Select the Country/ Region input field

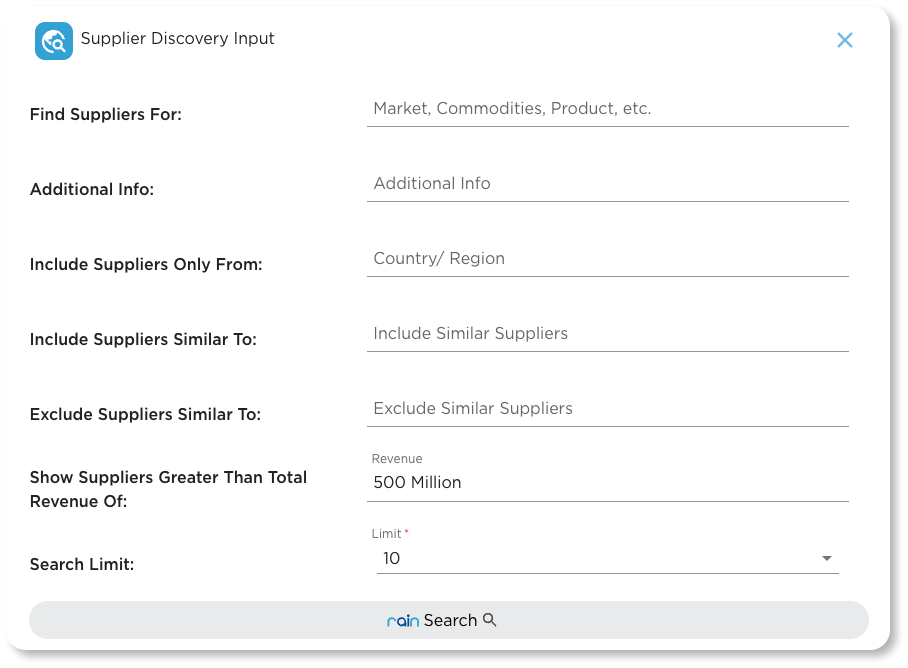(x=607, y=258)
